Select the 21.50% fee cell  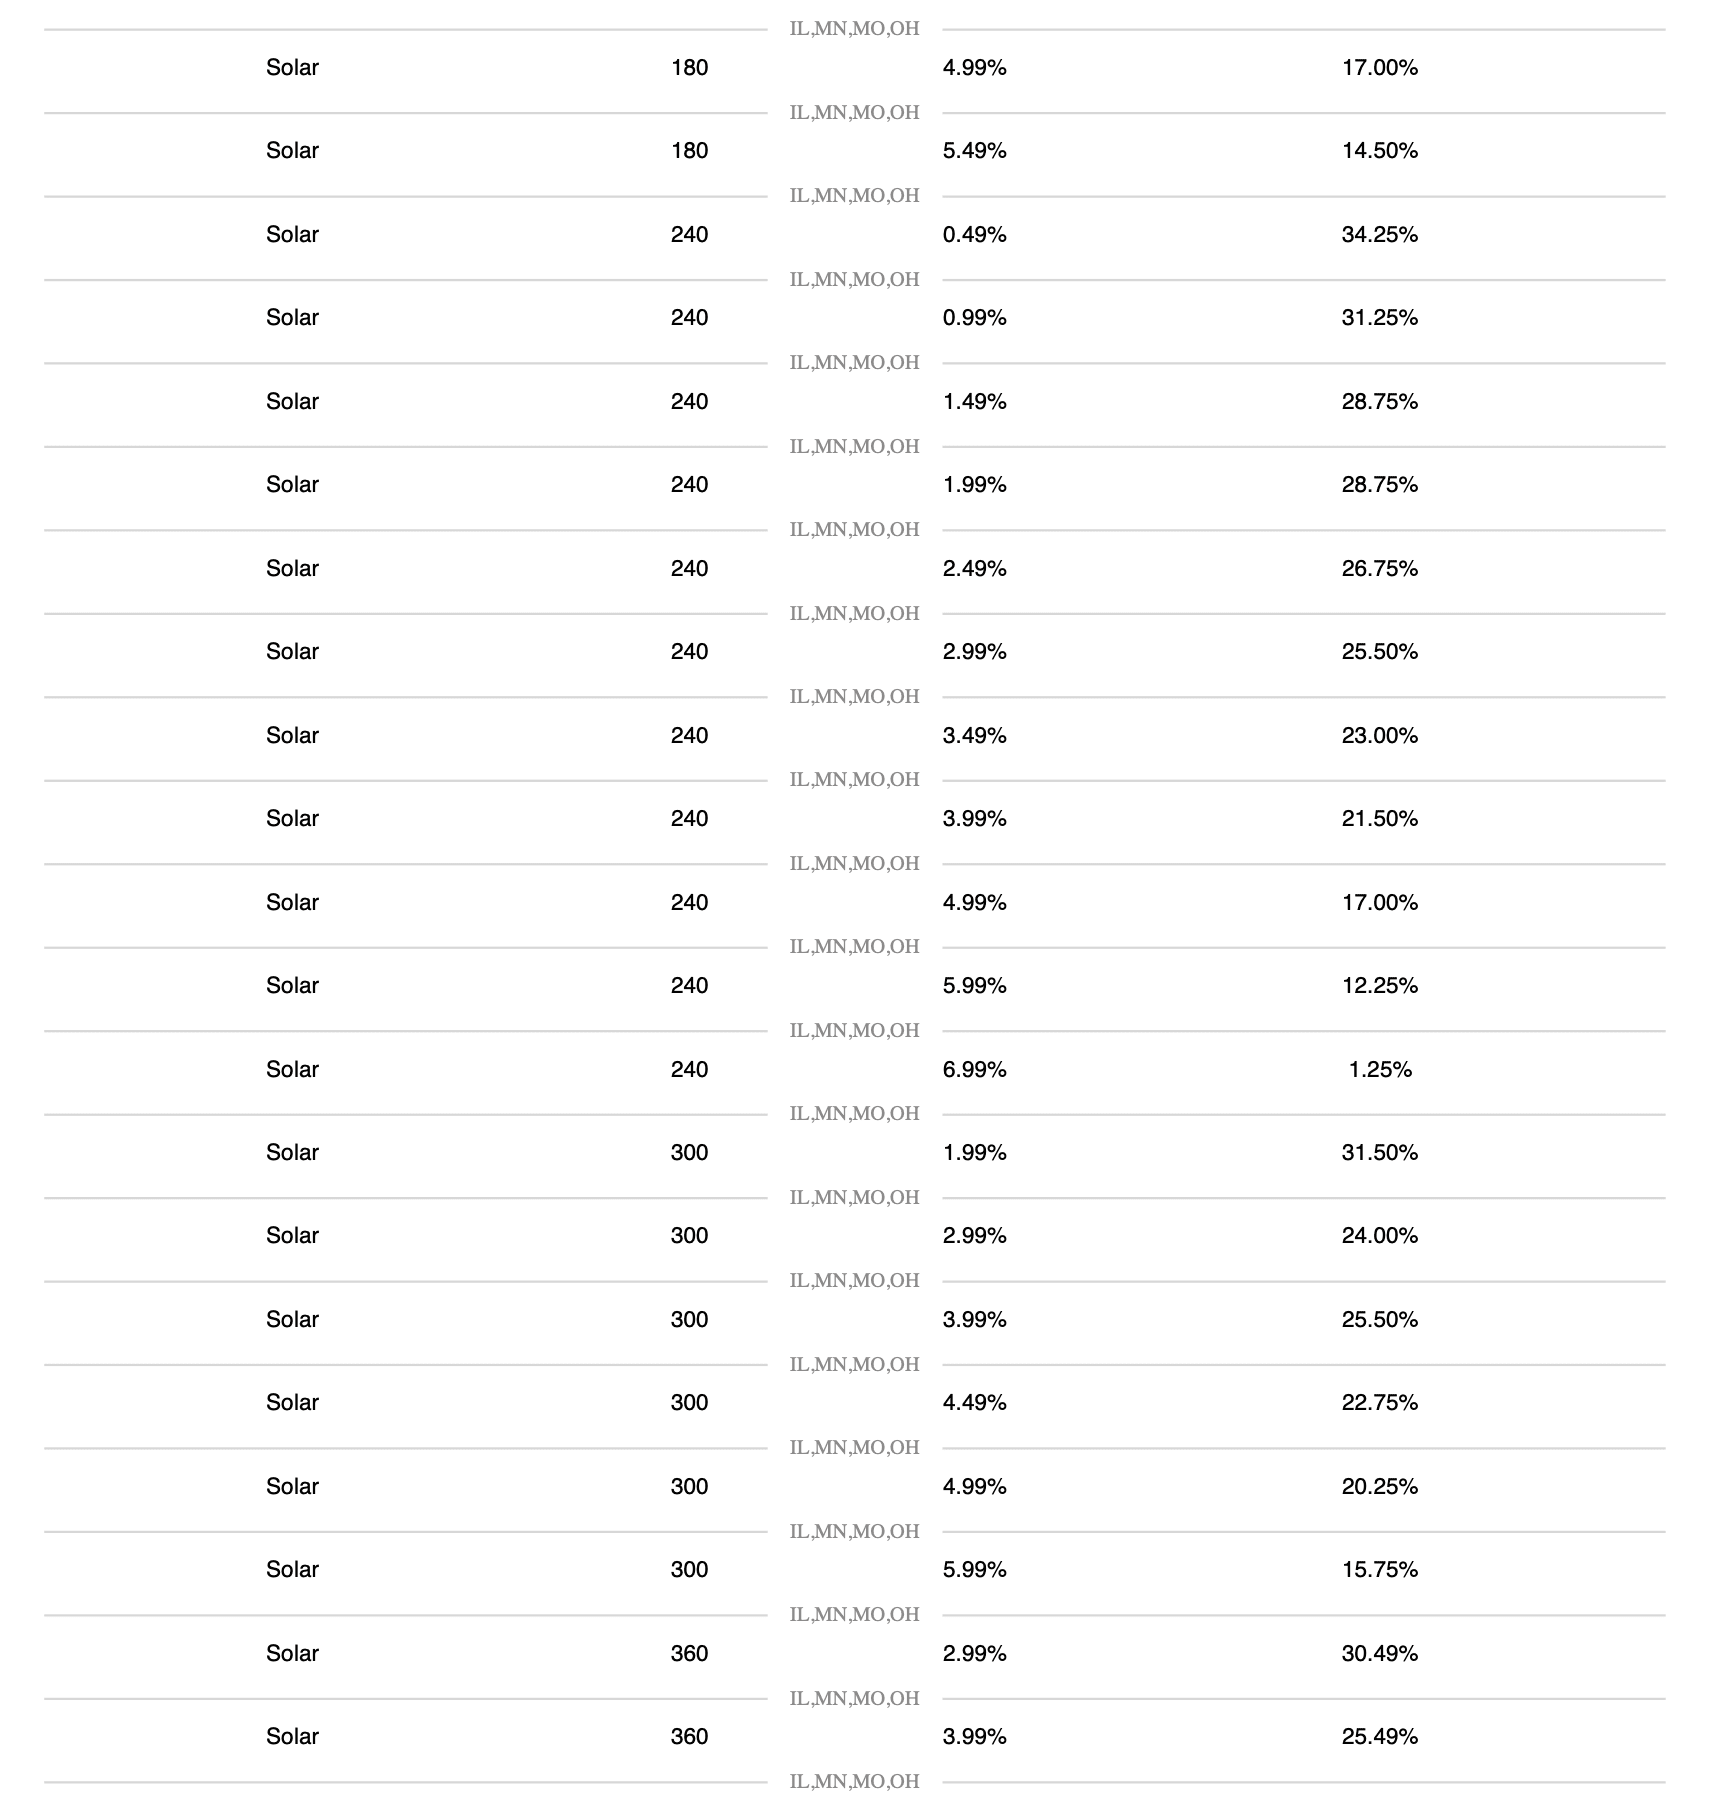(x=1379, y=818)
